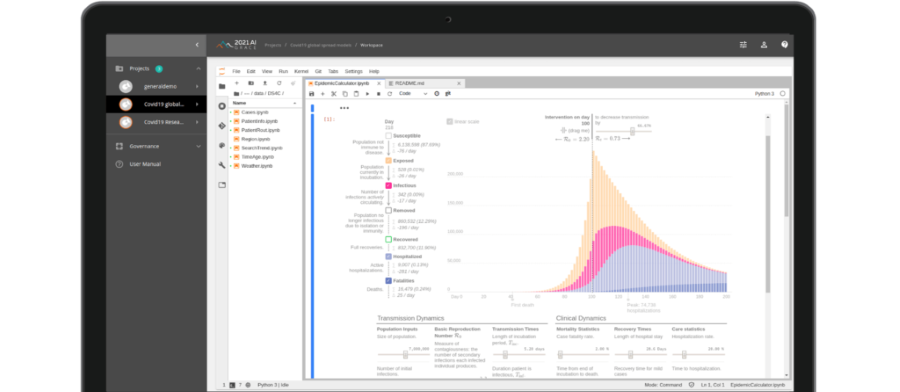The image size is (900, 392).
Task: Expand the Governance section
Action: coord(199,146)
